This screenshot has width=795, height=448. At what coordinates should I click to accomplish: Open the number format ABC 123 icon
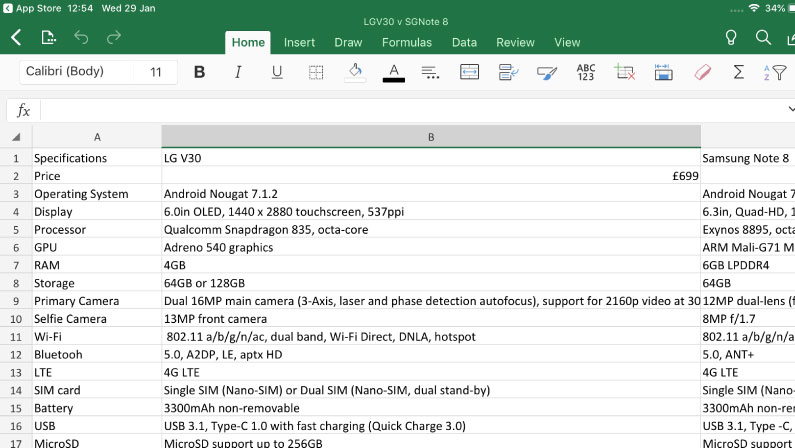pos(586,72)
